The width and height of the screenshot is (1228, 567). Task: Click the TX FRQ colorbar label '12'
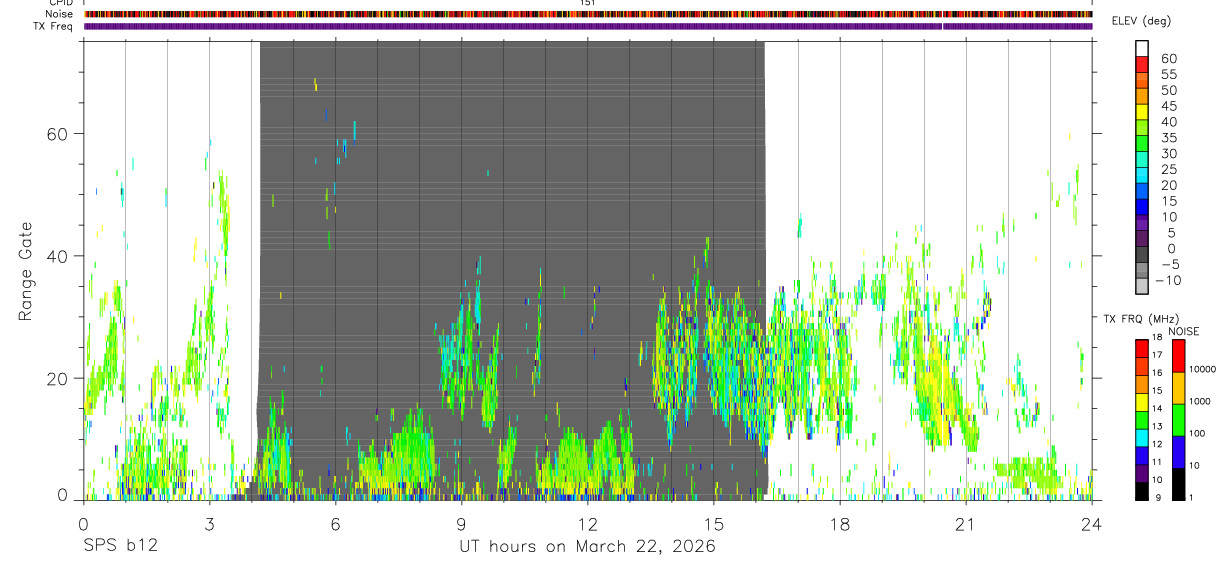pyautogui.click(x=1158, y=444)
